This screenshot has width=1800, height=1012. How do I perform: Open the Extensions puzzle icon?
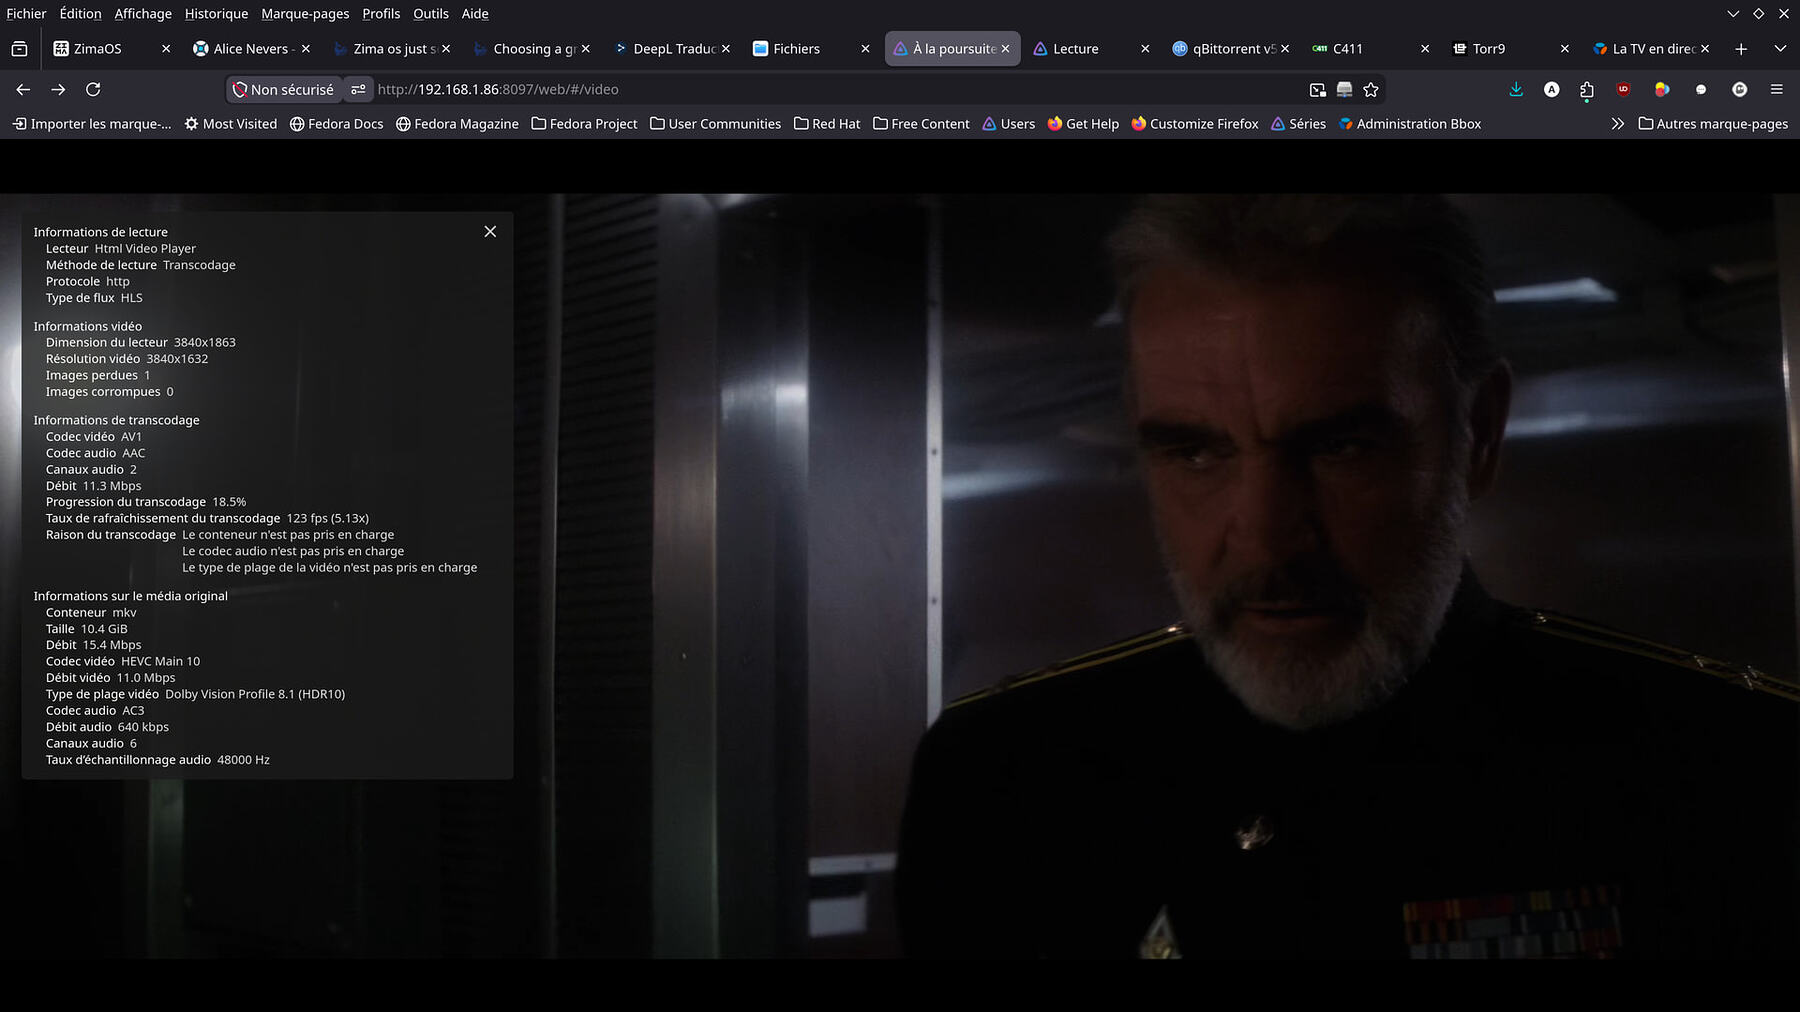point(1587,90)
